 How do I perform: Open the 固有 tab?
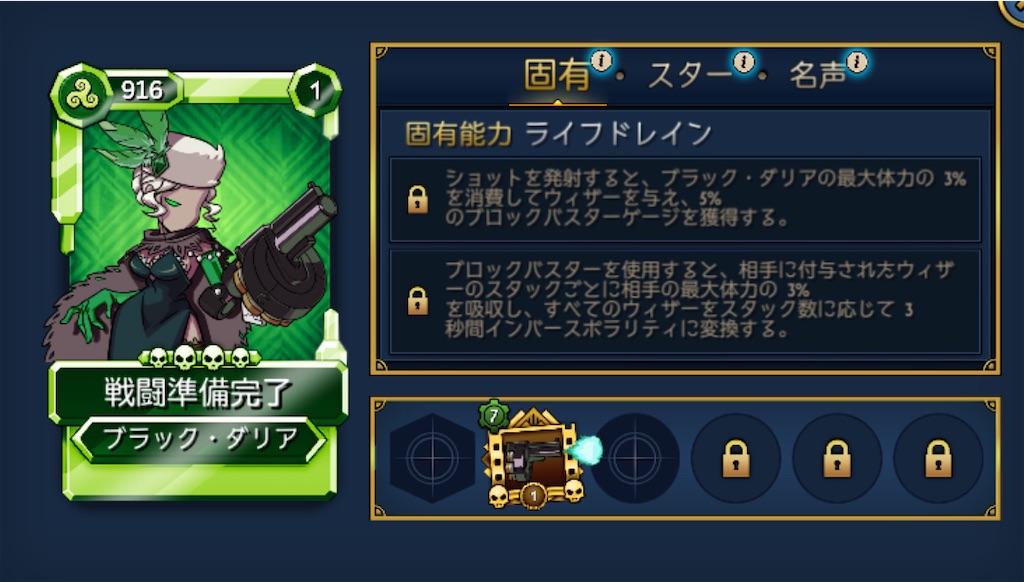[x=557, y=74]
